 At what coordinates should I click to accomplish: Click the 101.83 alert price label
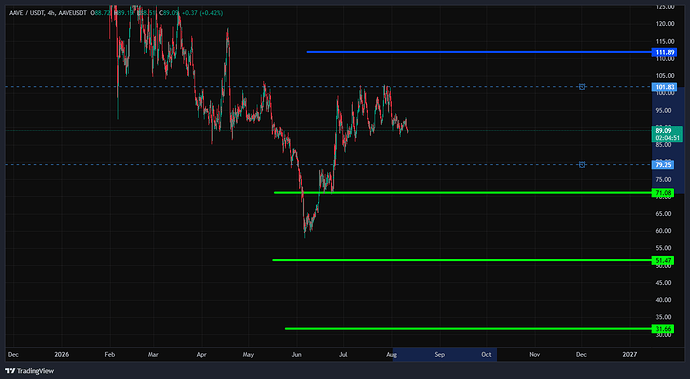[x=664, y=87]
